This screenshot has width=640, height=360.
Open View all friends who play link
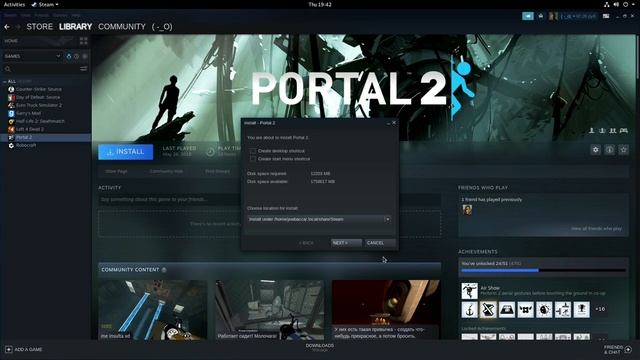[x=596, y=229]
